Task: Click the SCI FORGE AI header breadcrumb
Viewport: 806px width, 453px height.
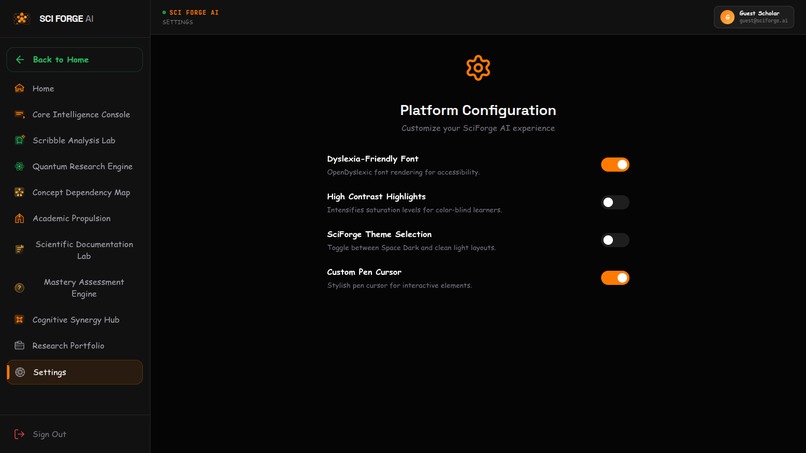Action: tap(194, 12)
